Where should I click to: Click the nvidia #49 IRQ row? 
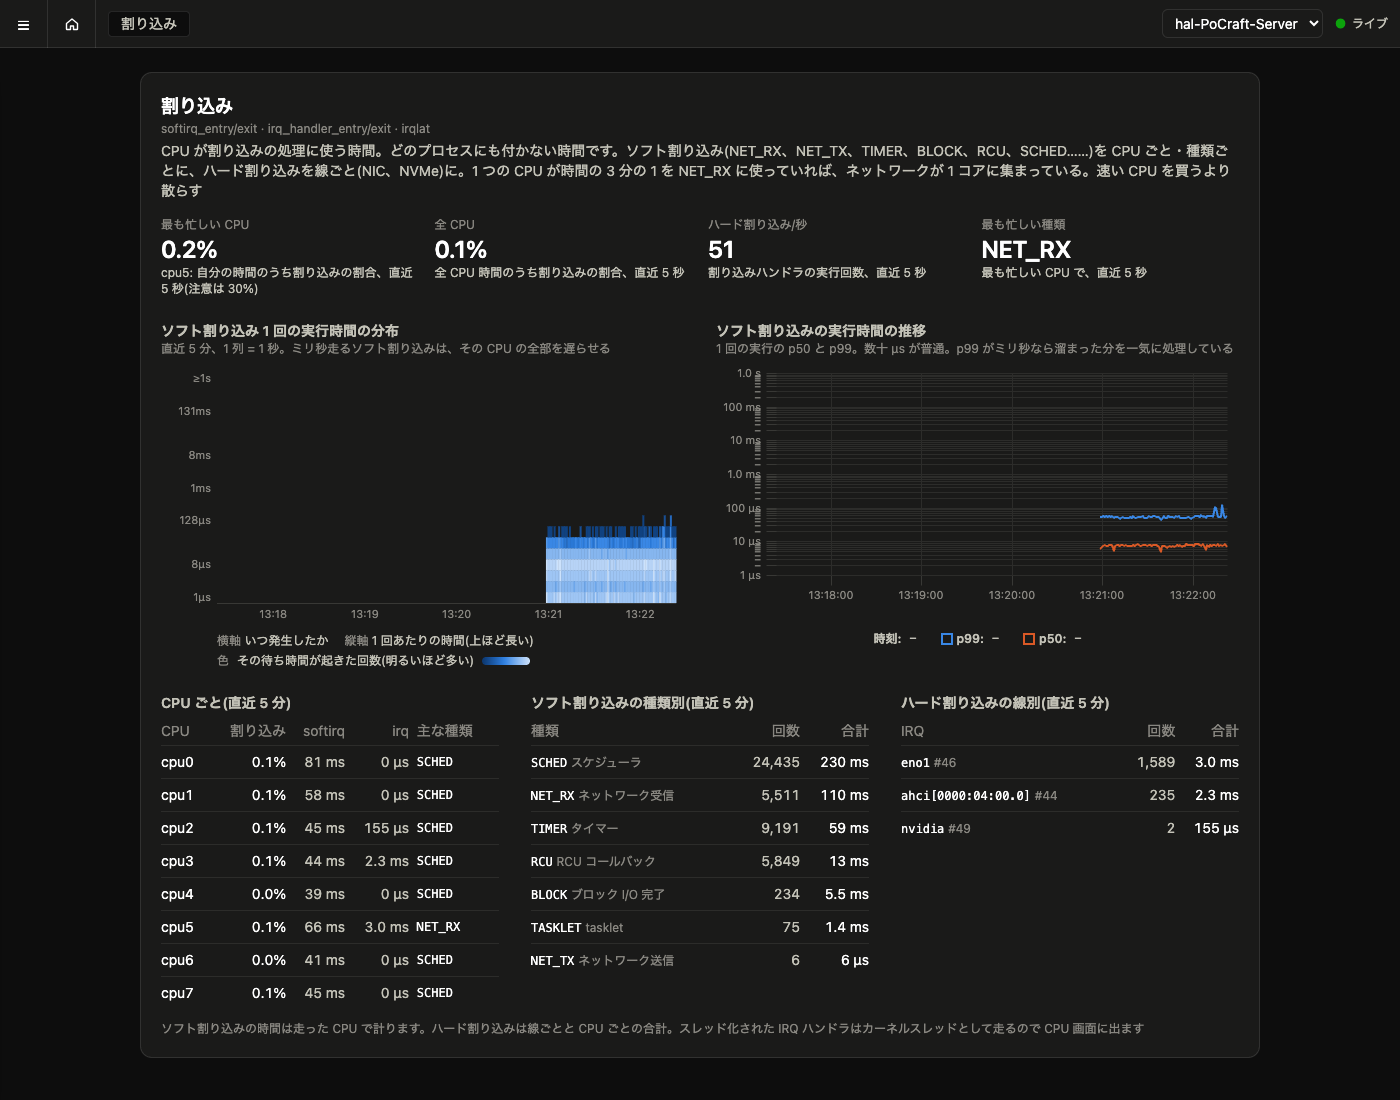[1070, 828]
